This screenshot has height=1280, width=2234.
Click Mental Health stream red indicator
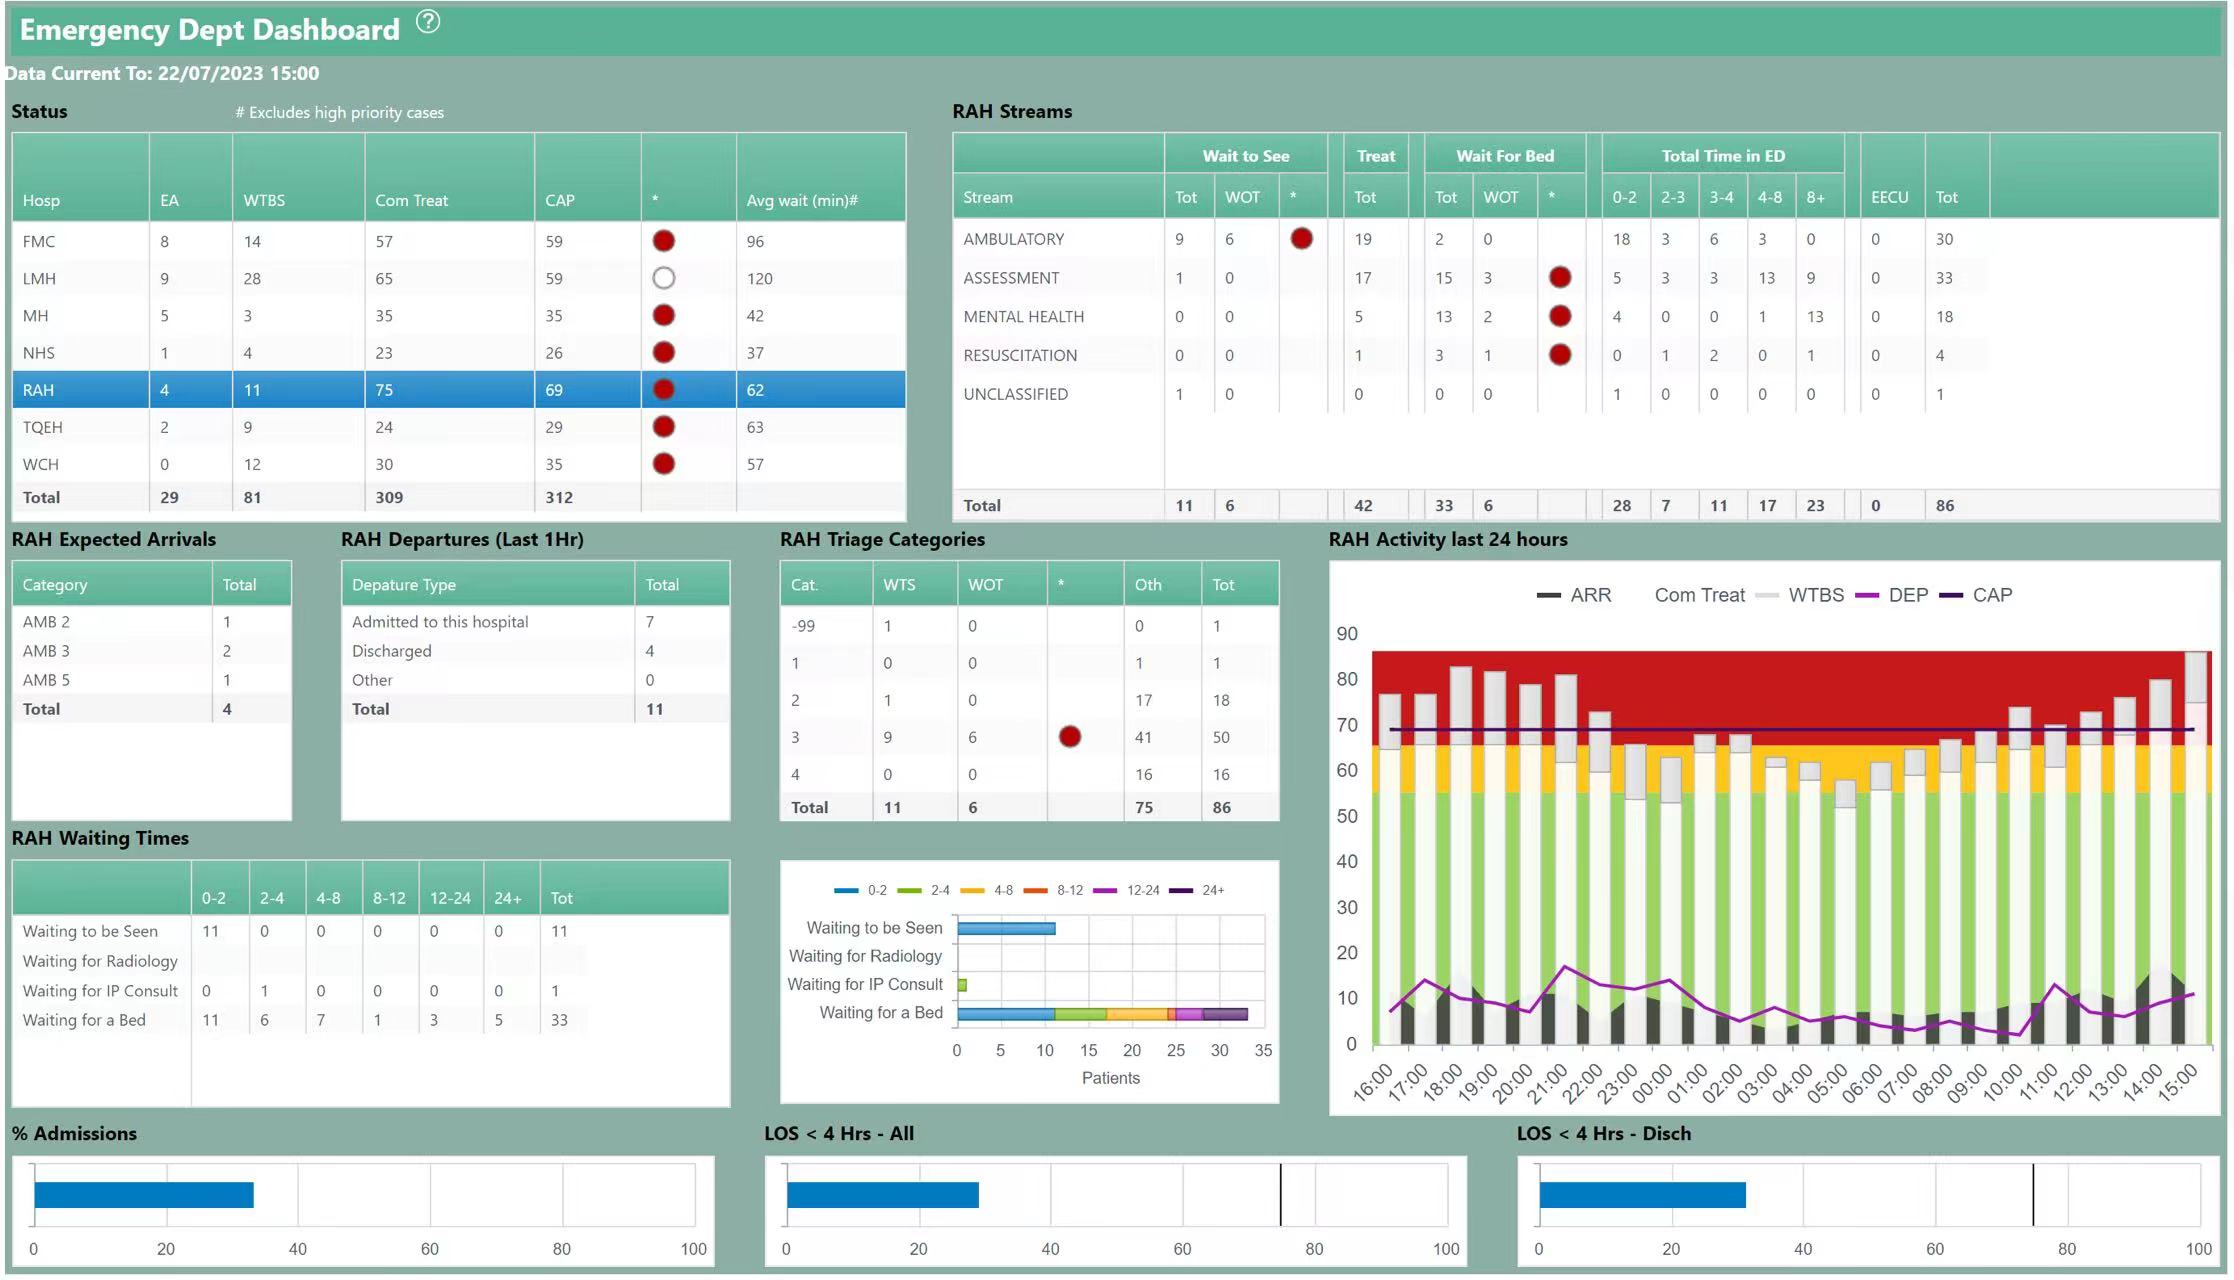(1559, 316)
